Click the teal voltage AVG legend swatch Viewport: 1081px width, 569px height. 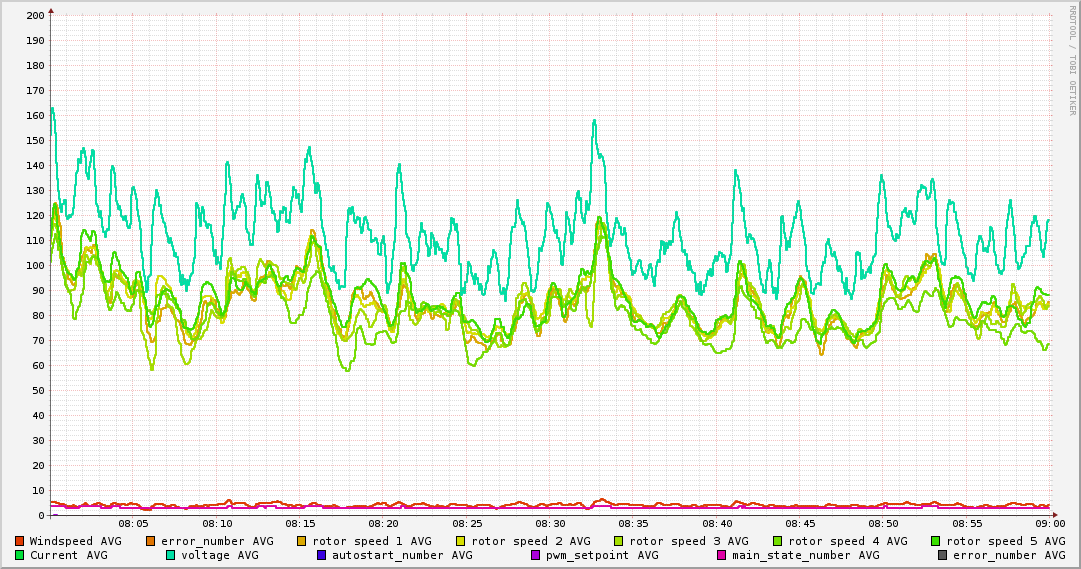tap(170, 555)
